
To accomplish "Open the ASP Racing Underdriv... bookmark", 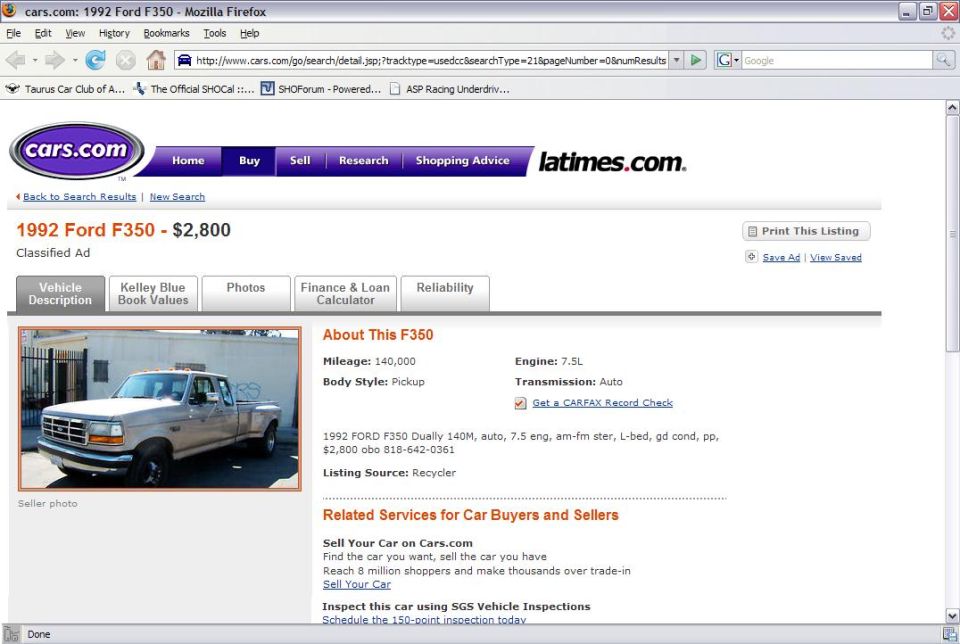I will [449, 89].
